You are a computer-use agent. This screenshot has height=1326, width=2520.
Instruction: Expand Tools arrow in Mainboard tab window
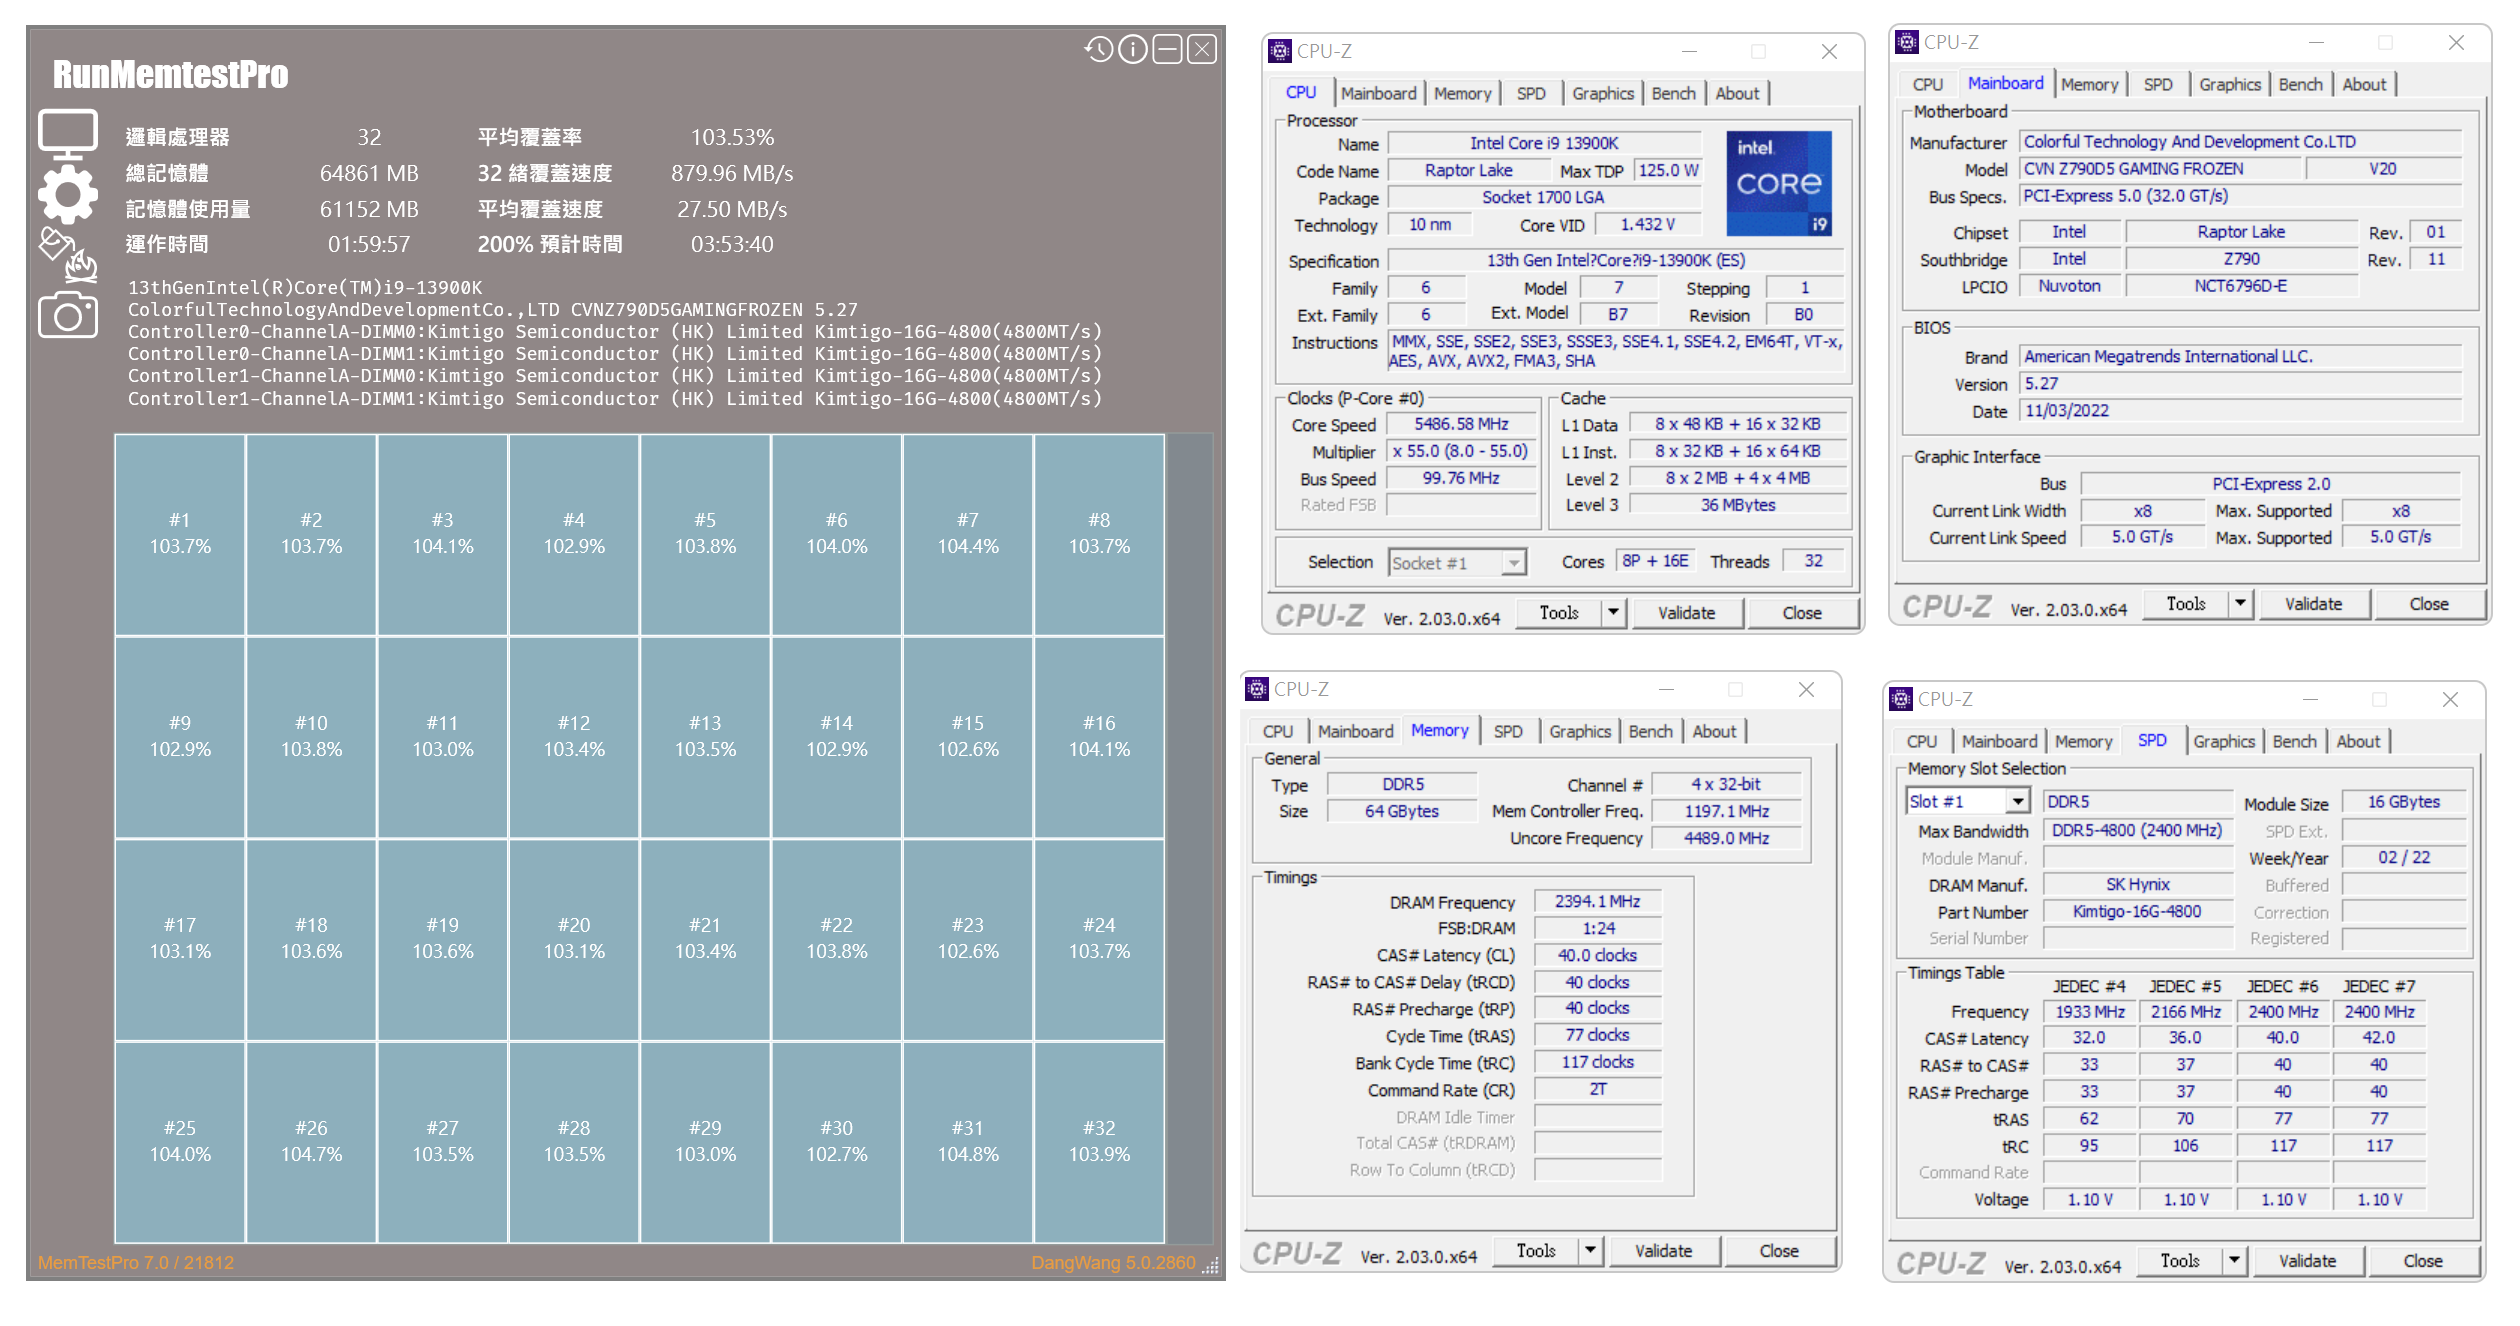pos(2239,604)
